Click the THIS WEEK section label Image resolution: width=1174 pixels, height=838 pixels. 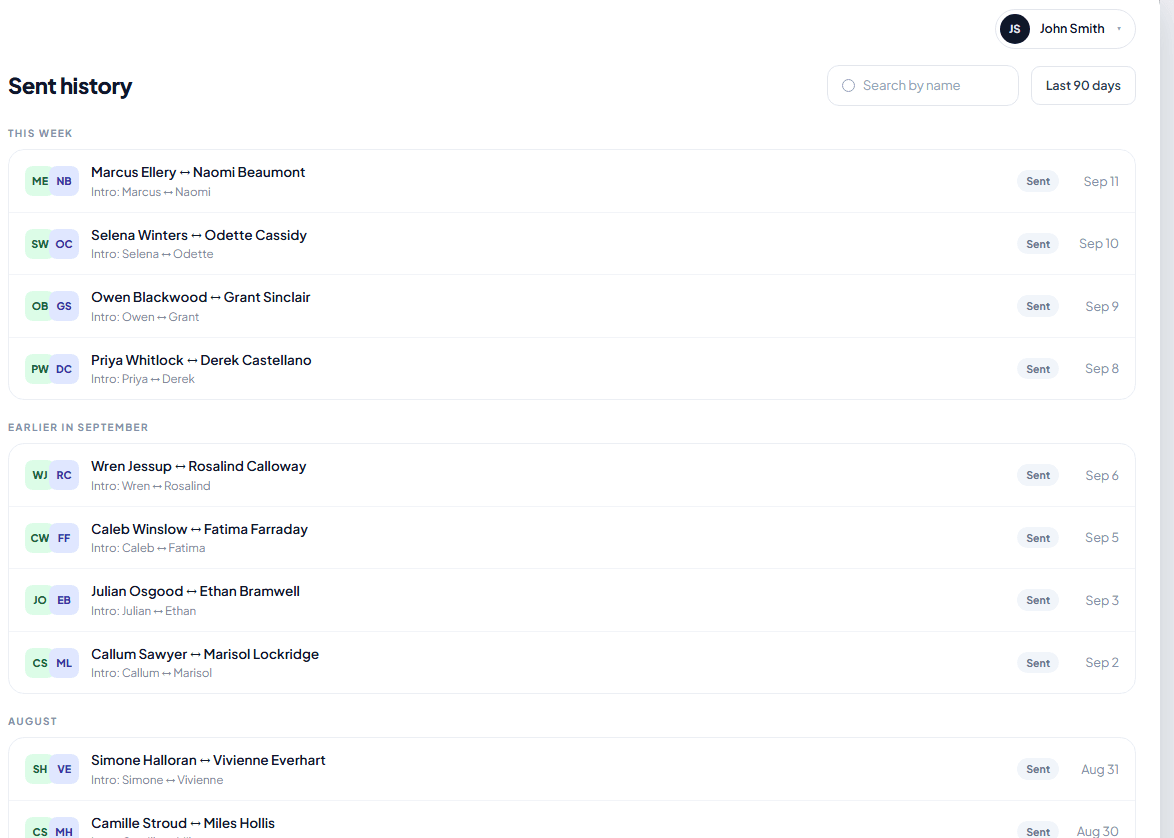point(40,133)
